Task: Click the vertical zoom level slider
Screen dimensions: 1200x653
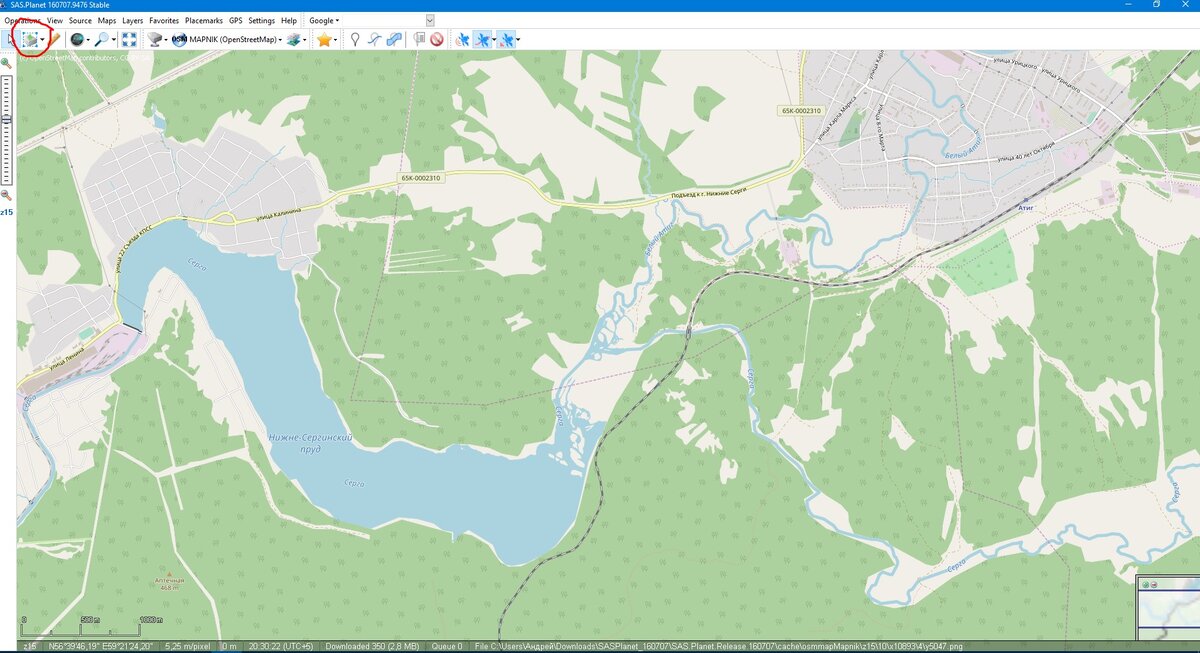Action: pos(6,129)
